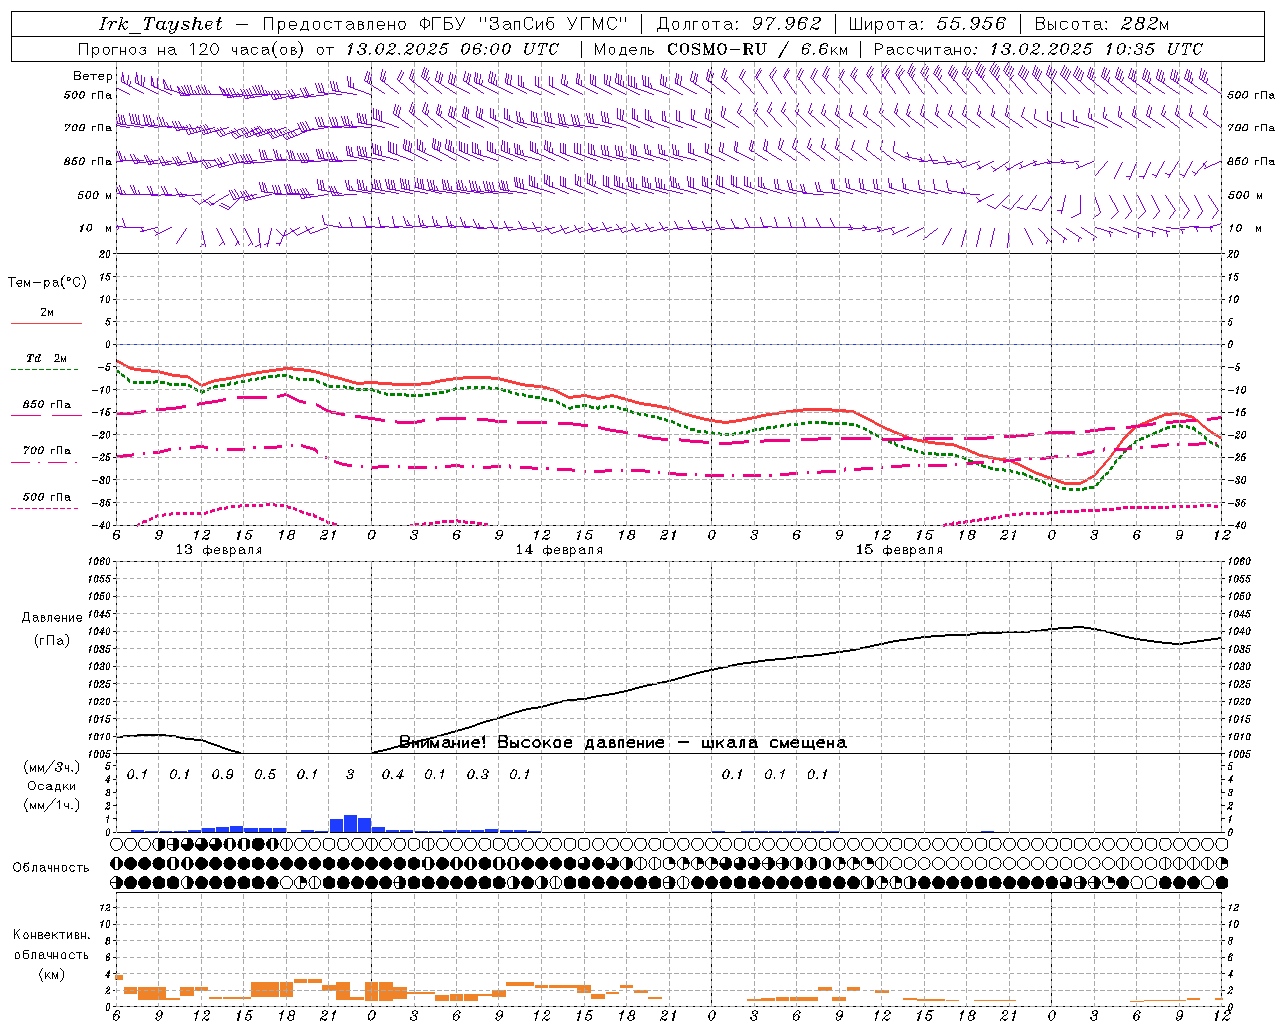Click the forecast text Прогноз на 120 часа(ов)
Screen dimensions: 1280x1024
click(192, 49)
